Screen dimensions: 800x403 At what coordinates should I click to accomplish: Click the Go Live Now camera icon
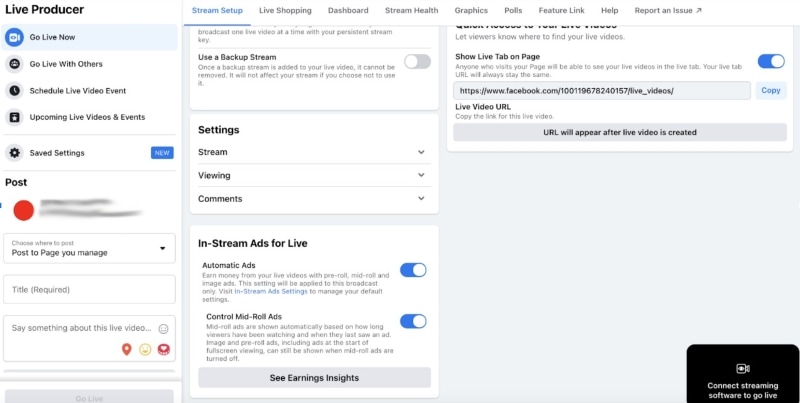click(x=15, y=37)
